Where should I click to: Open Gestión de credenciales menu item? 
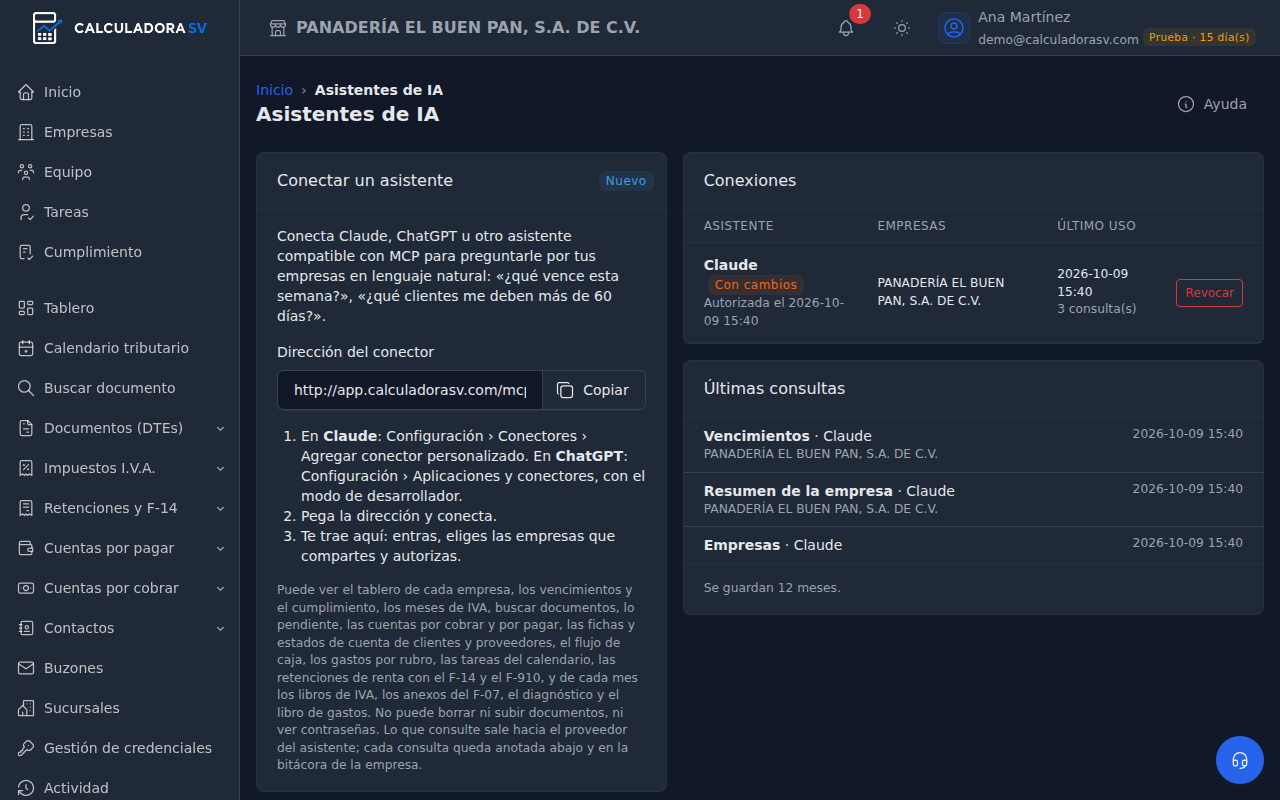point(120,748)
